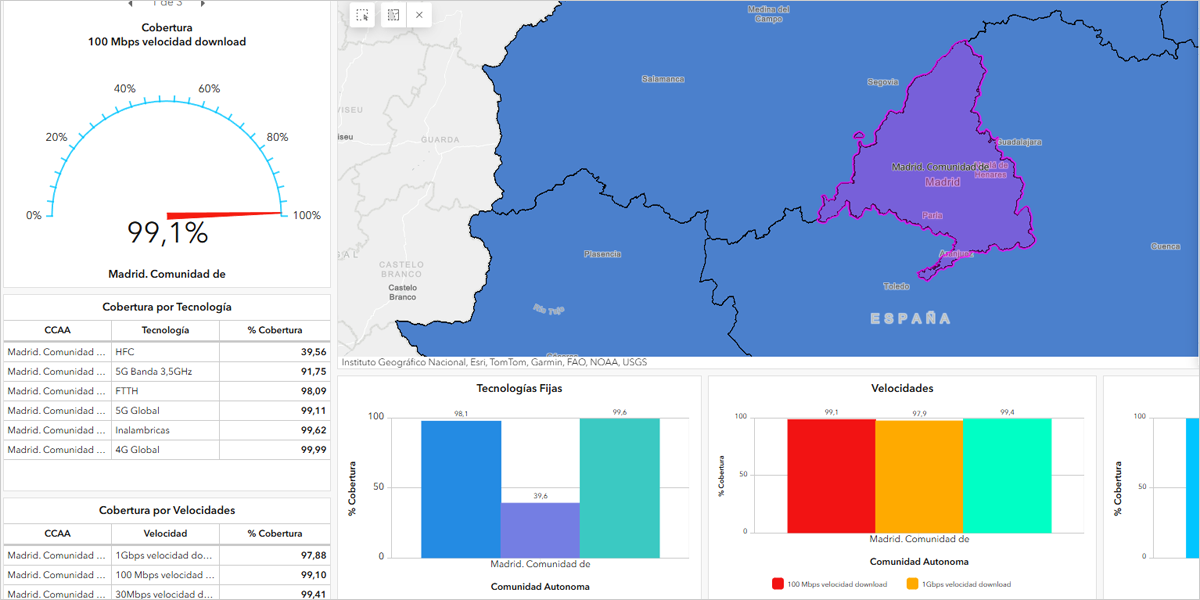Screen dimensions: 1200x600
Task: Sort technology table by CCAA header
Action: tap(57, 330)
